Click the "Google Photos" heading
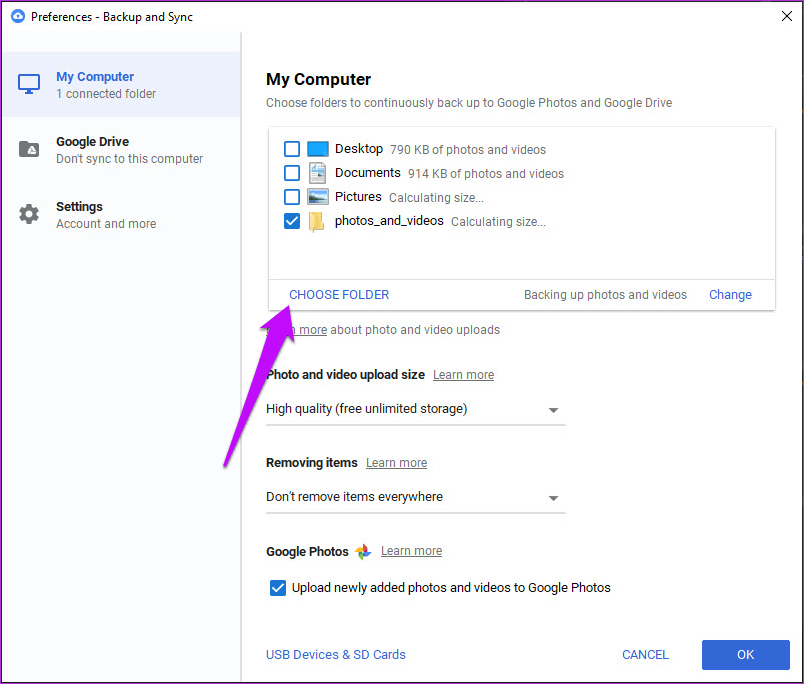The image size is (804, 684). click(307, 552)
